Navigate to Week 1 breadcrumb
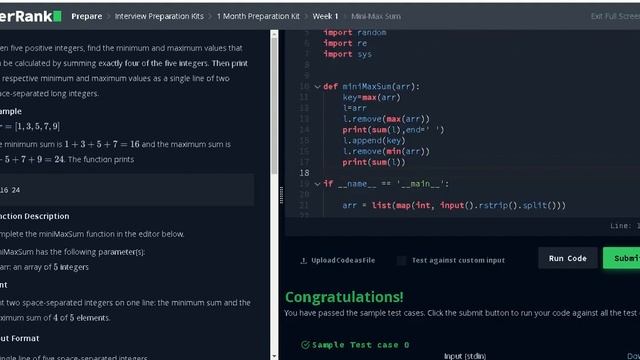The height and width of the screenshot is (360, 640). [325, 16]
